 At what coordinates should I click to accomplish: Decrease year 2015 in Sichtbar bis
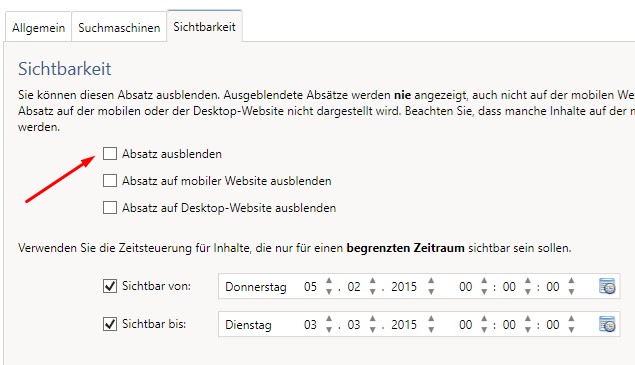click(431, 329)
